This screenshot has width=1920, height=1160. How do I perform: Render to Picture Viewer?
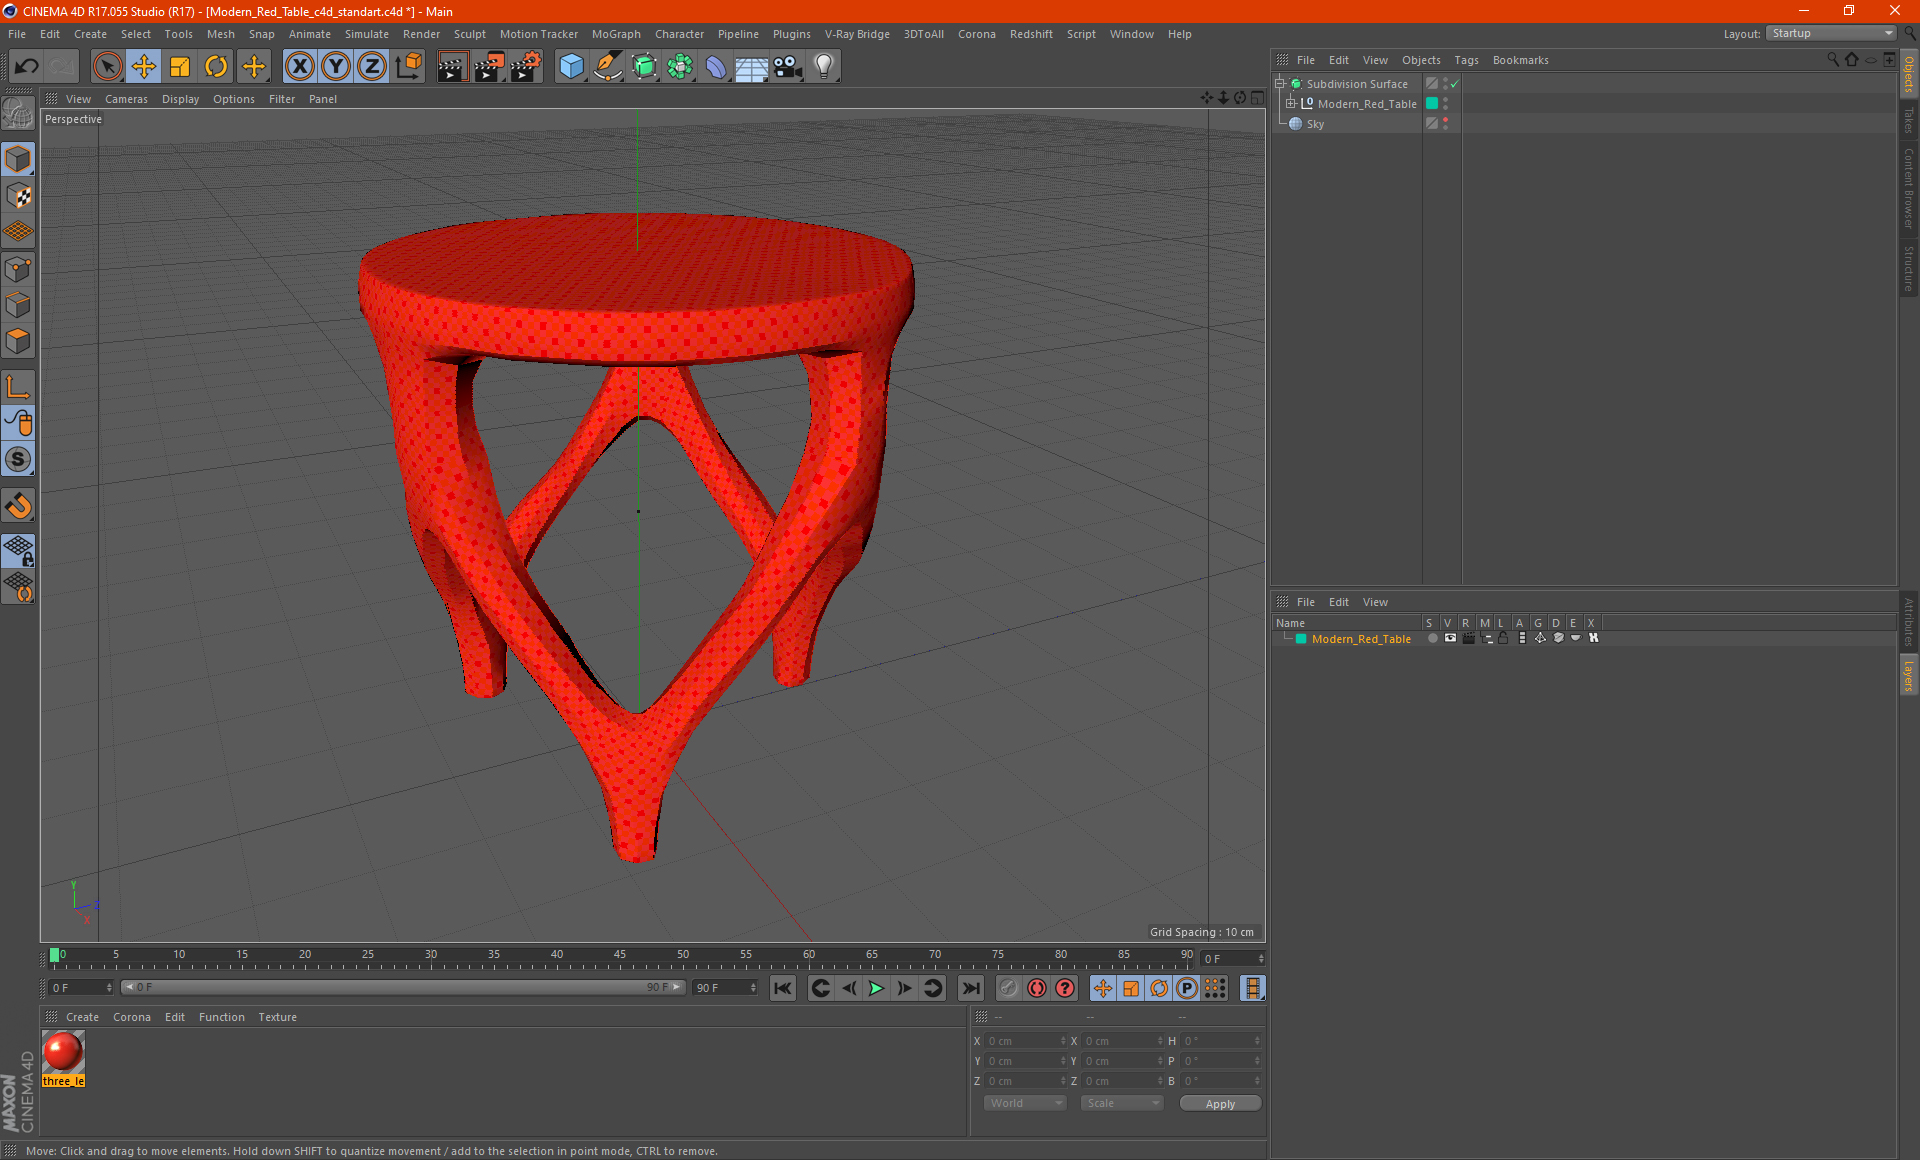pyautogui.click(x=489, y=66)
